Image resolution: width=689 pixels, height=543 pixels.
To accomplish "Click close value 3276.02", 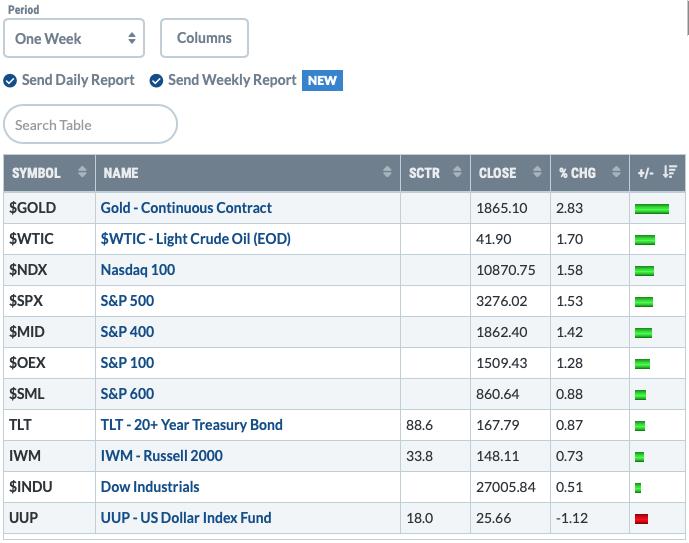I will [501, 301].
